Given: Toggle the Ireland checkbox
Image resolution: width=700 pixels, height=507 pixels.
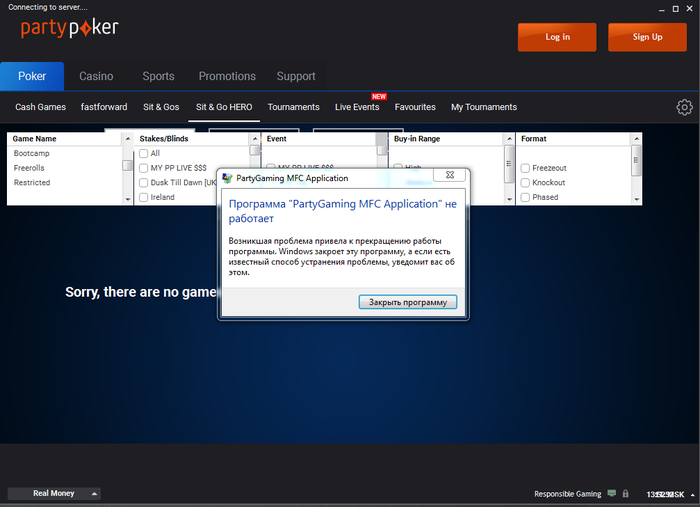Looking at the screenshot, I should click(143, 197).
